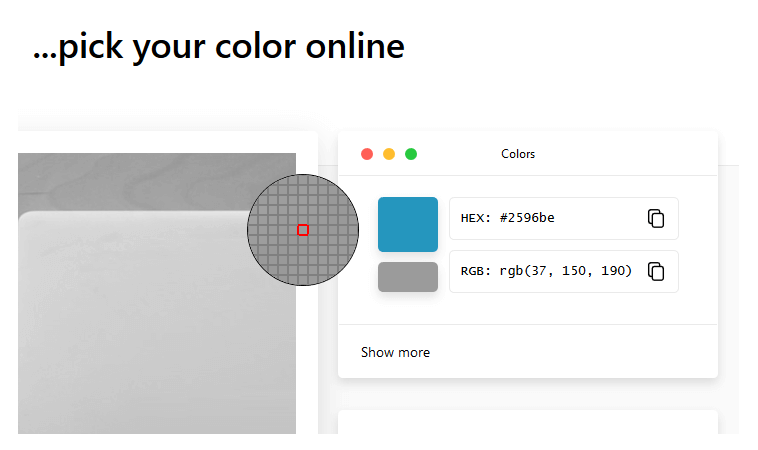Select the blue selected color swatch
758x450 pixels.
coord(408,224)
